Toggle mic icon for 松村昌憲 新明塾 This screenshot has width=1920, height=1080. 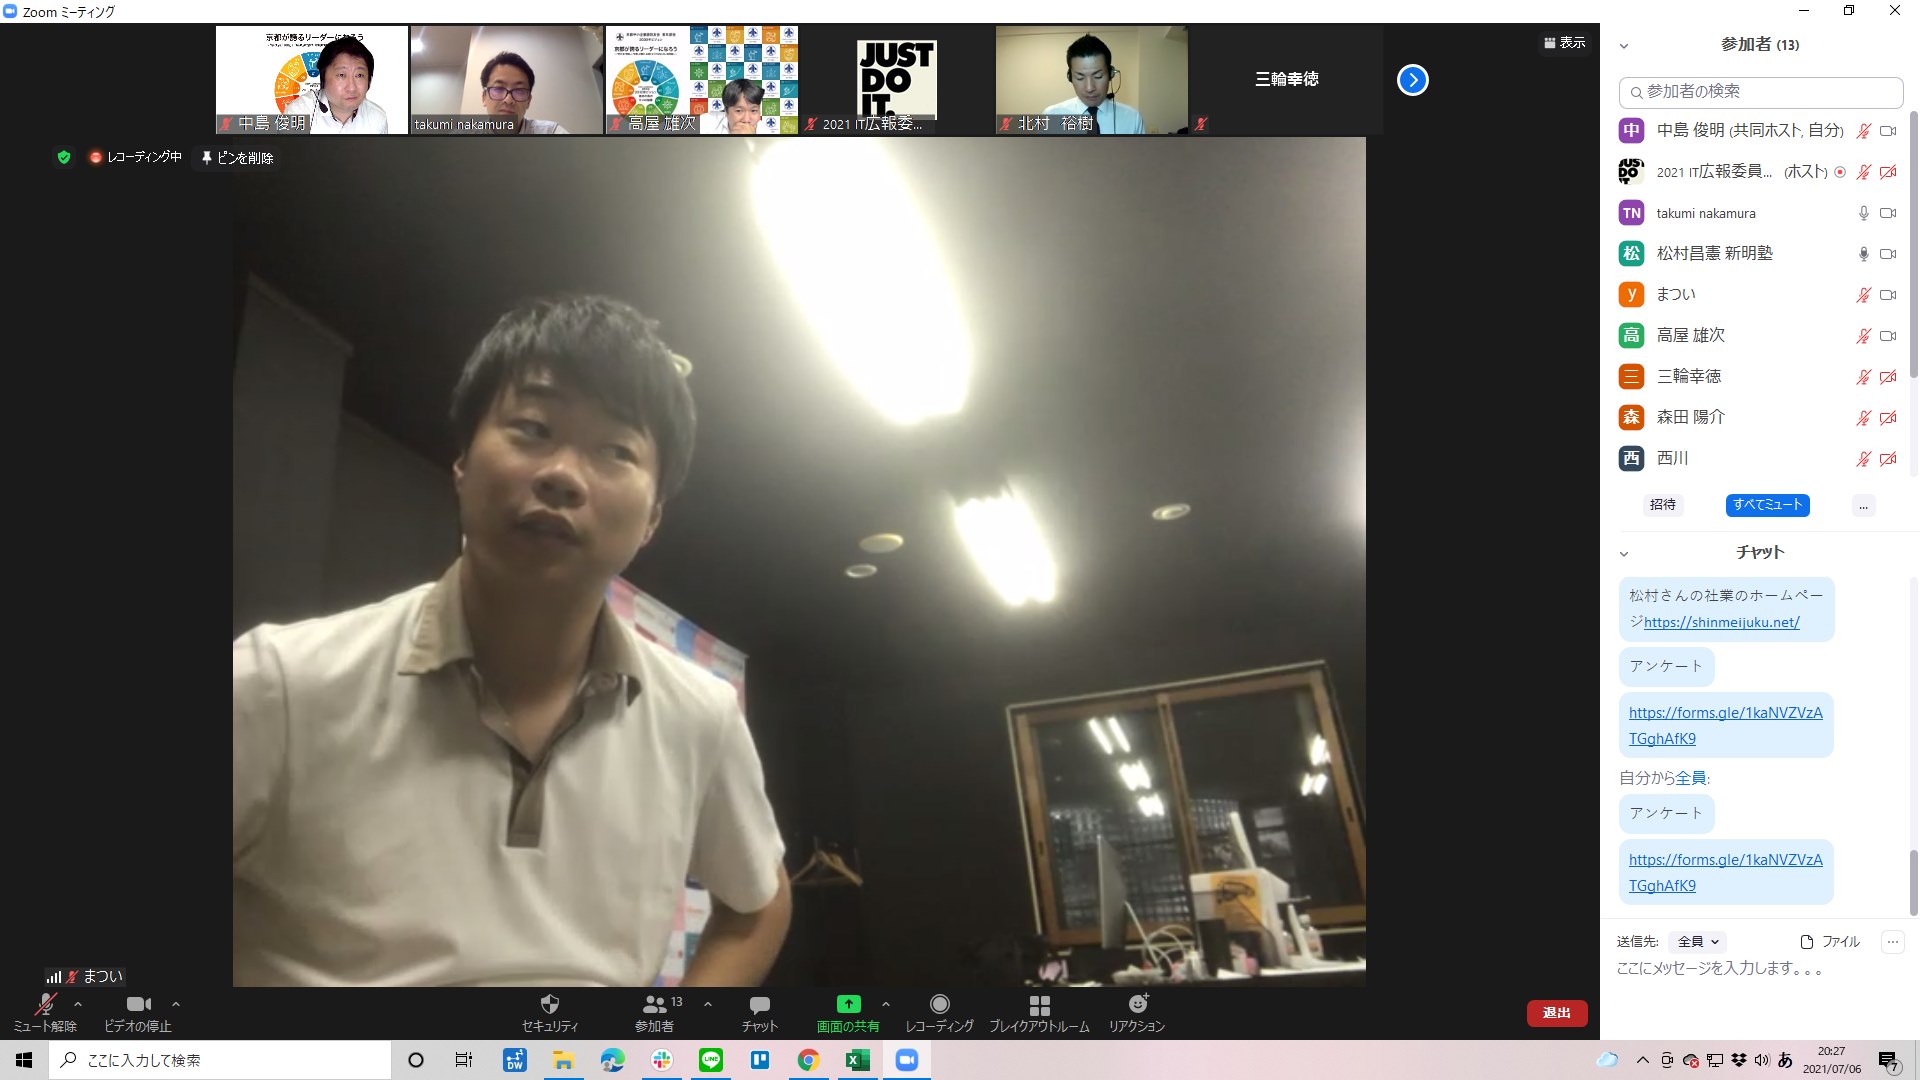click(x=1863, y=254)
